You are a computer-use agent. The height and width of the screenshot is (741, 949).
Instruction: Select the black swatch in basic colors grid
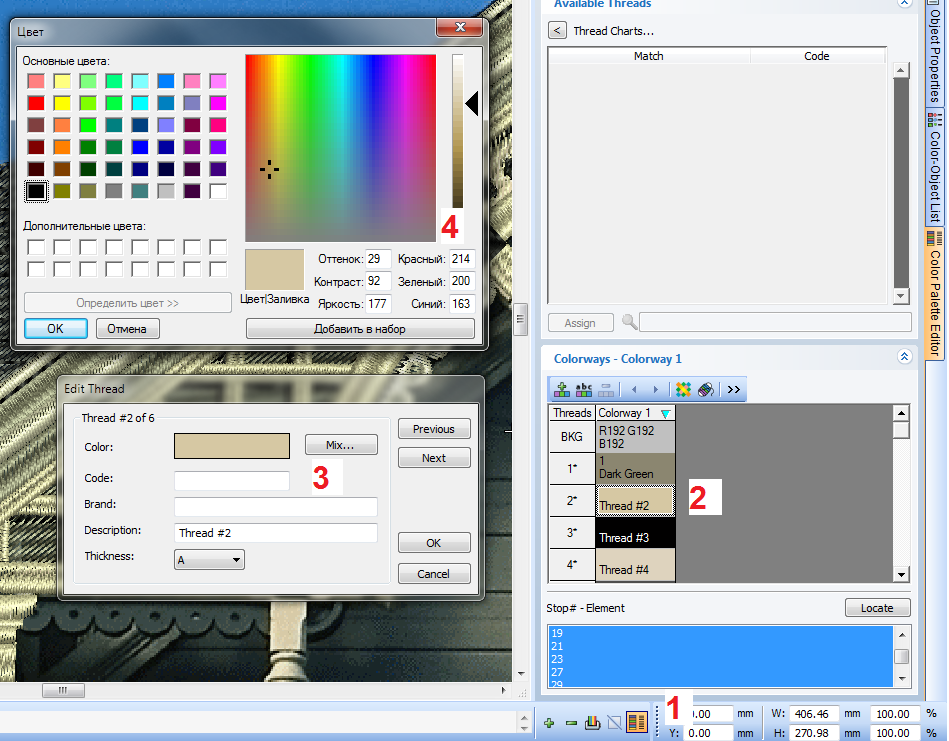click(x=36, y=190)
